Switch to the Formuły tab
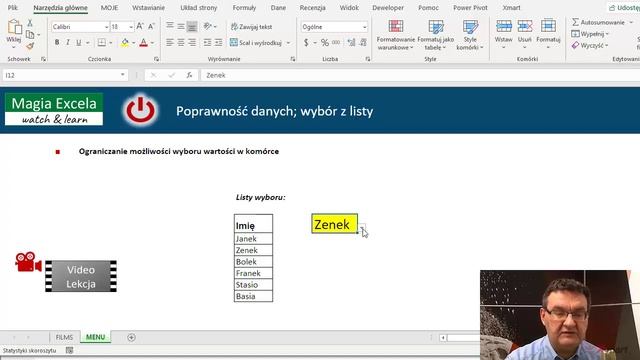 [244, 8]
